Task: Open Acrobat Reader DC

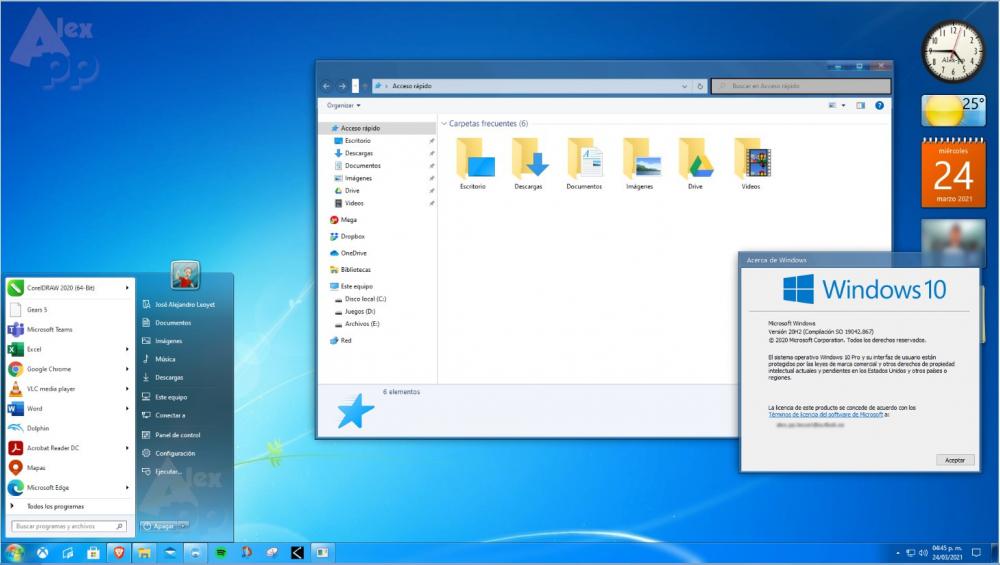Action: (x=70, y=448)
